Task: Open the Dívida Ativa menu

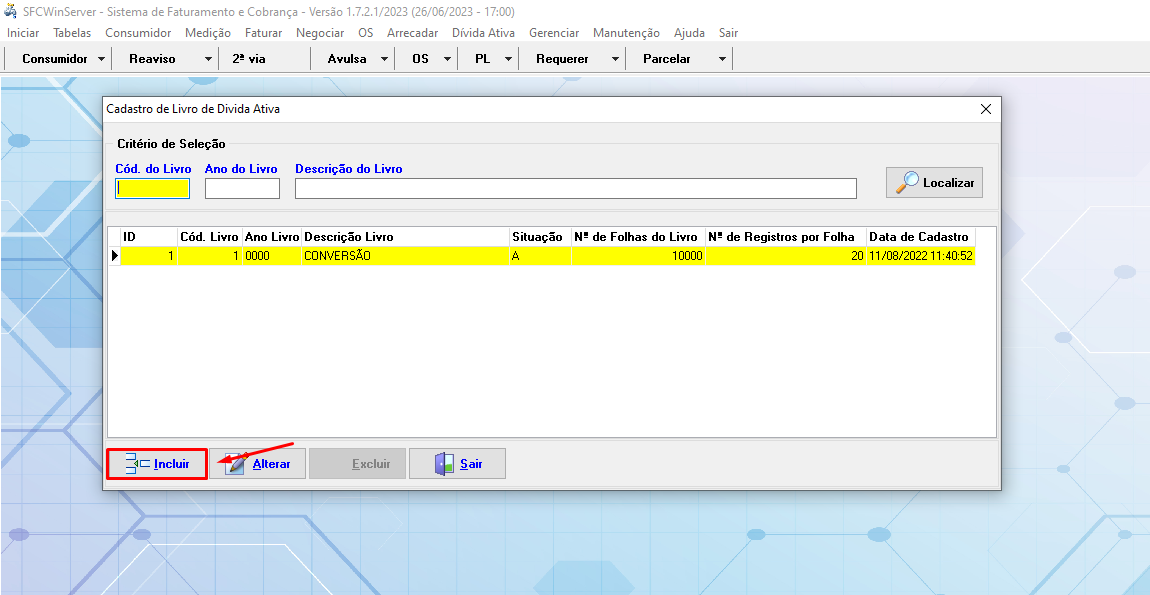Action: pyautogui.click(x=483, y=33)
